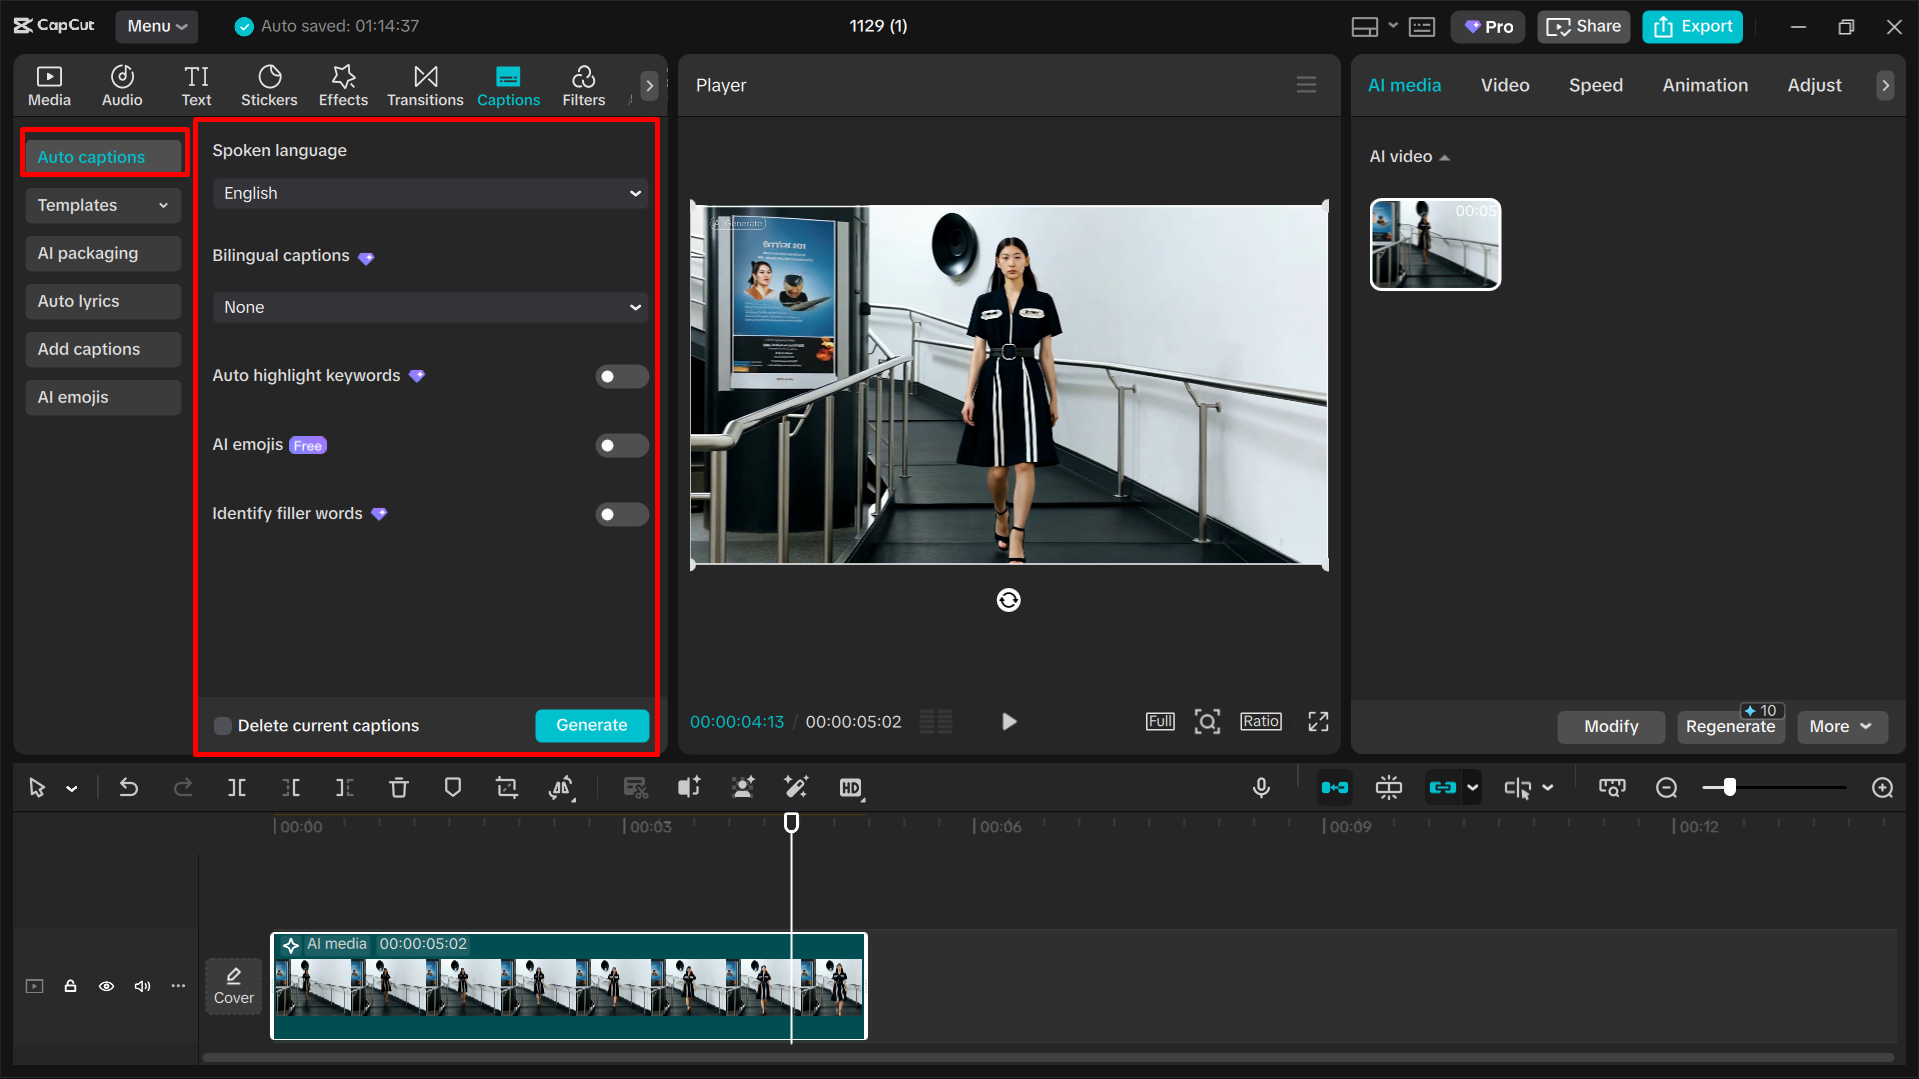Turn on AI emojis toggle
This screenshot has width=1919, height=1079.
click(x=621, y=445)
